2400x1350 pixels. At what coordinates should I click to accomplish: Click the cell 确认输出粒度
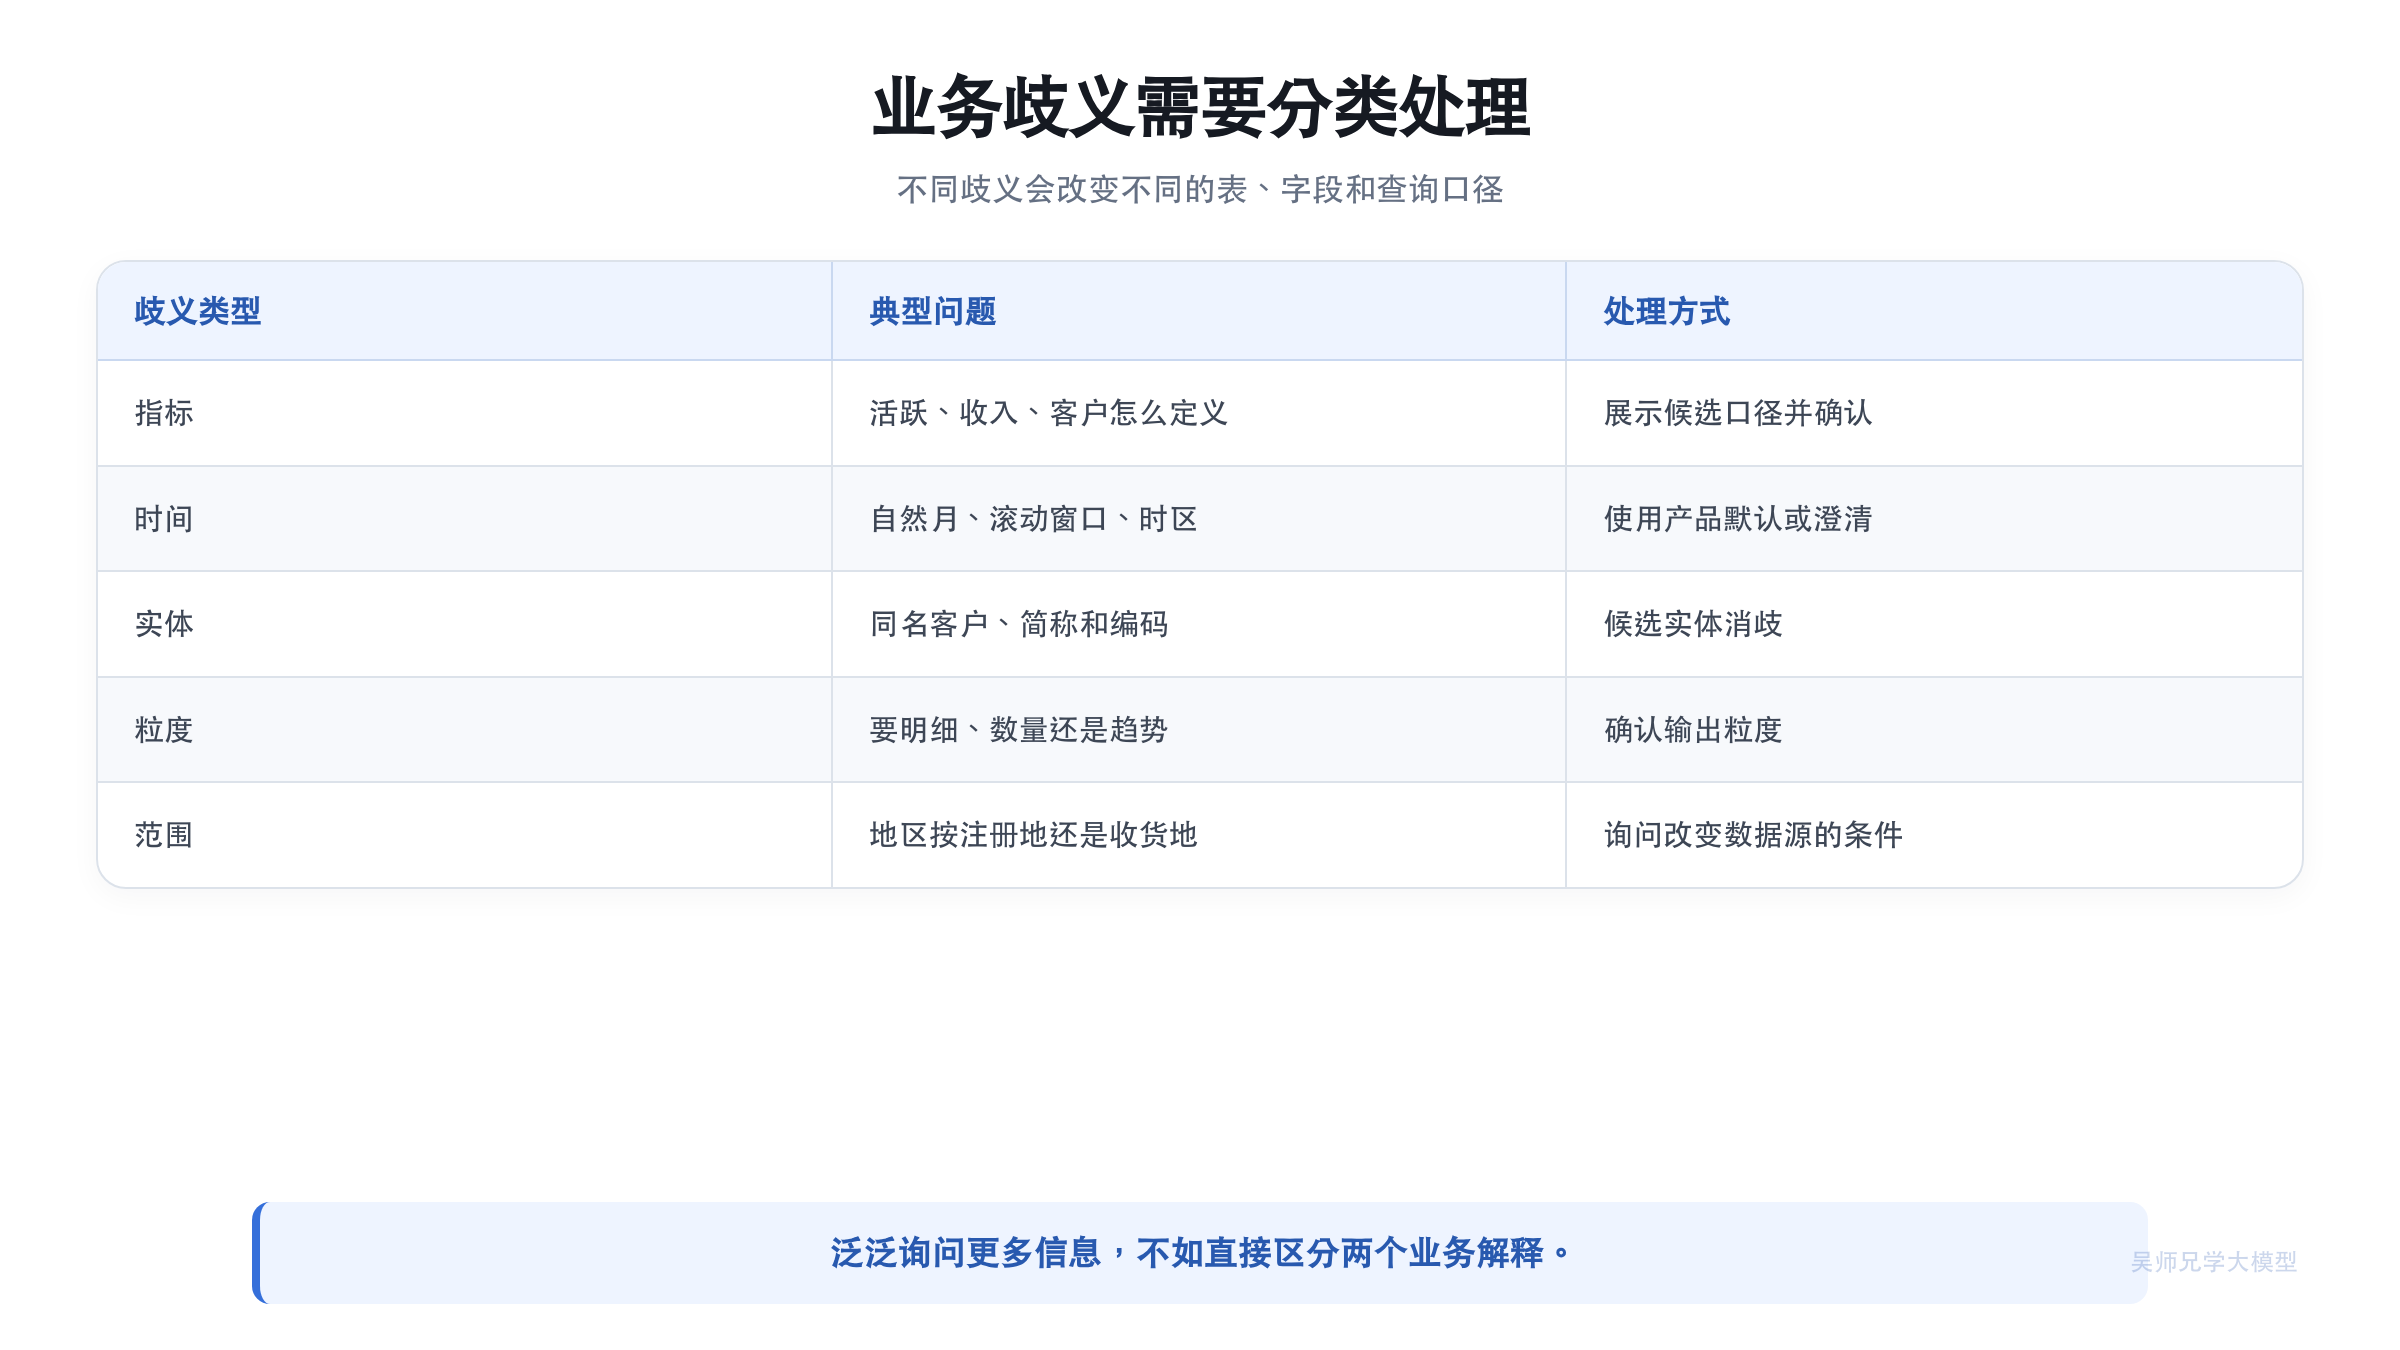(x=1934, y=730)
